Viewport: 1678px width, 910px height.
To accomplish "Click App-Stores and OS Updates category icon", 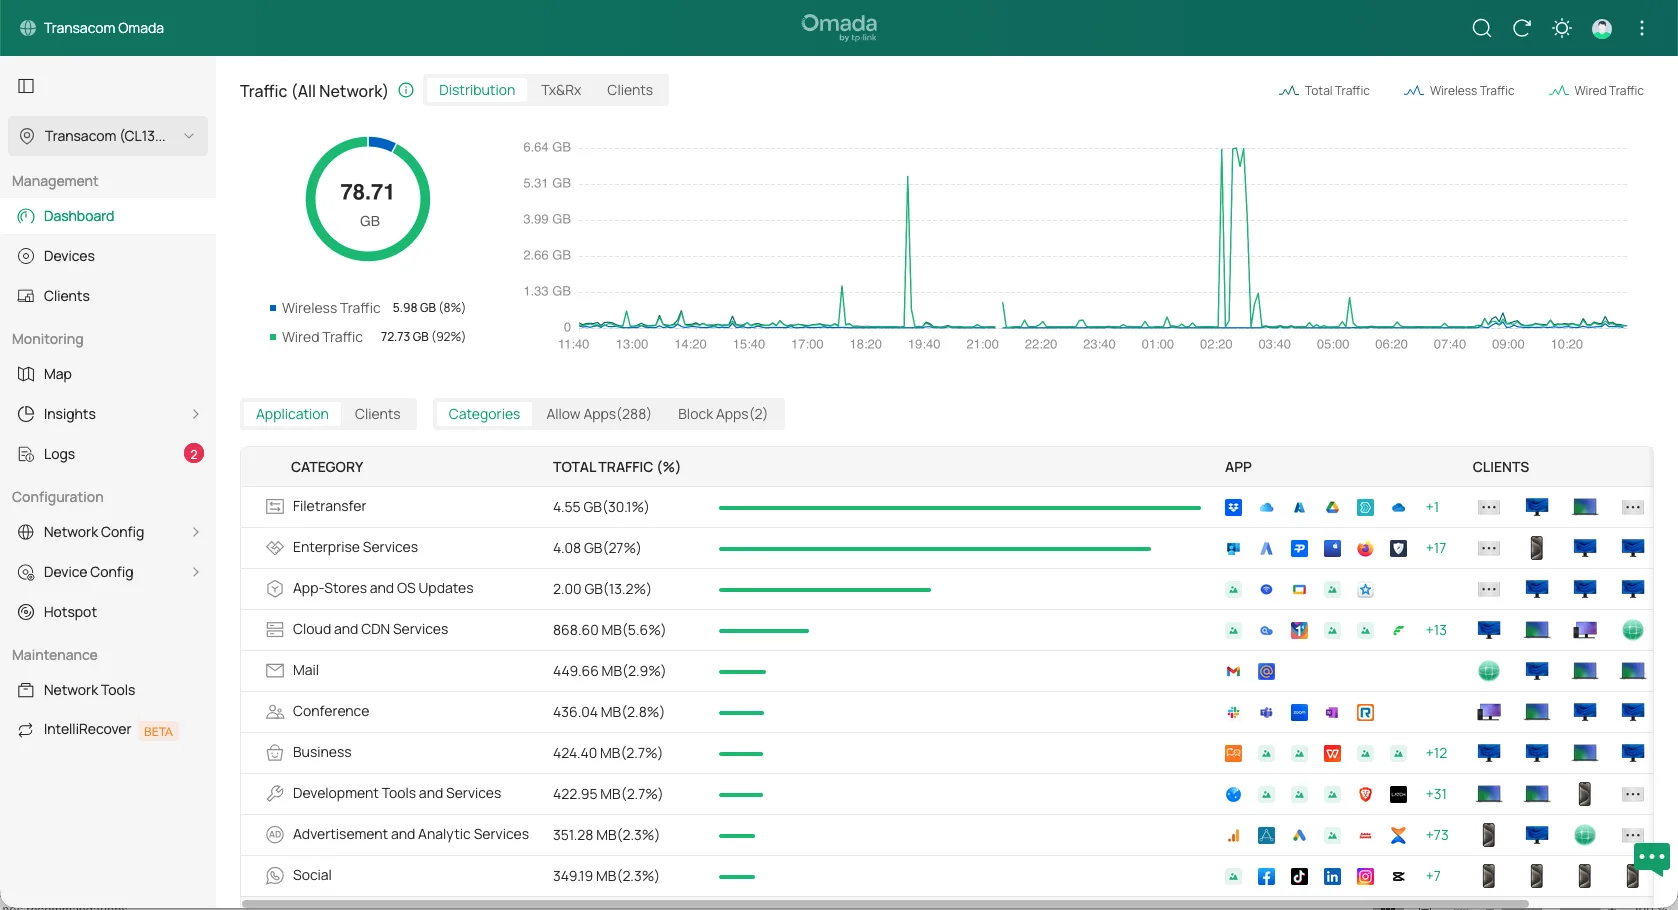I will pyautogui.click(x=275, y=589).
